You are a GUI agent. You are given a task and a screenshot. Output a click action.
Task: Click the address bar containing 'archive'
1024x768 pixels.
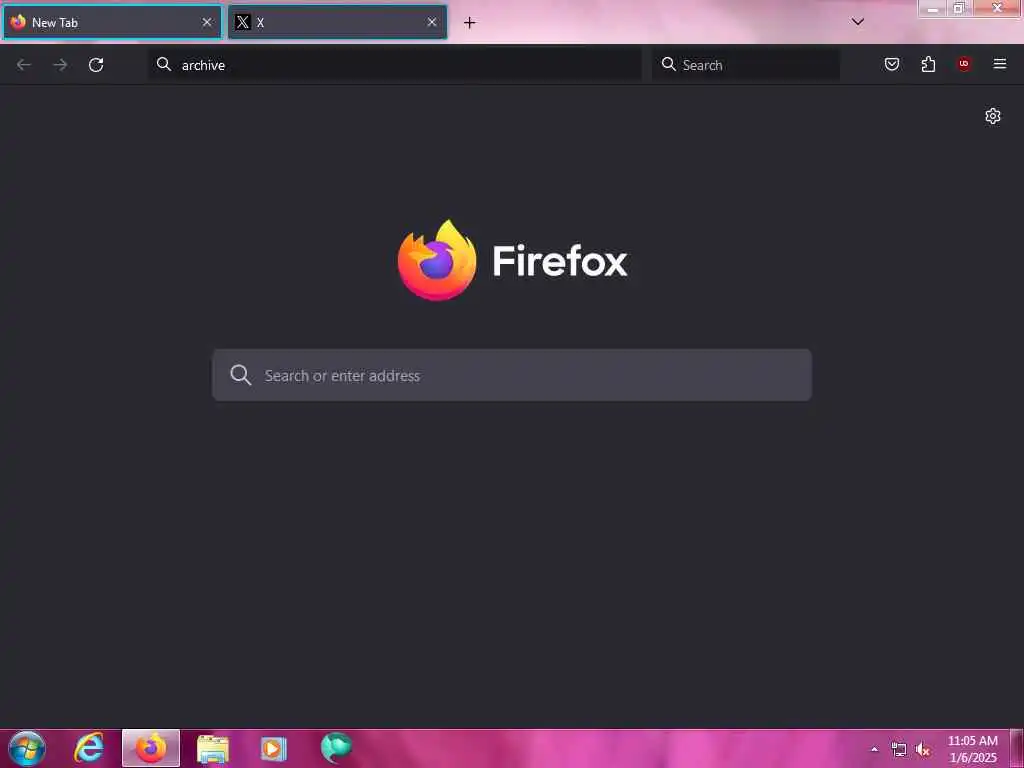click(x=395, y=65)
